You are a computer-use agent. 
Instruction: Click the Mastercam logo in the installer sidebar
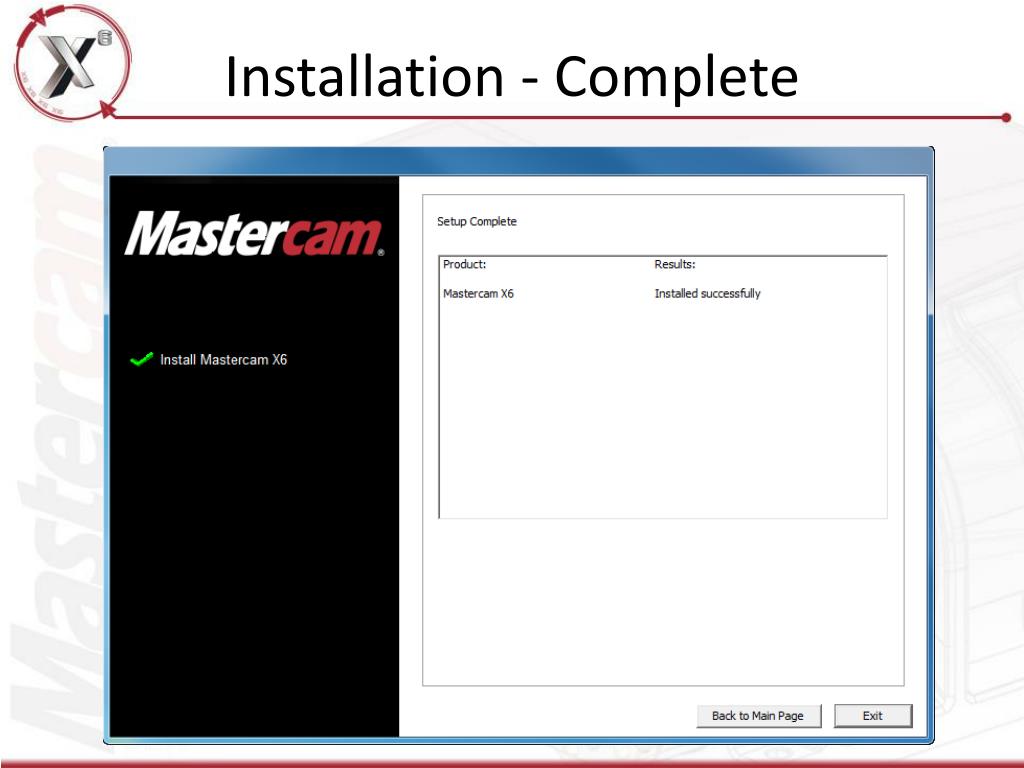(x=254, y=234)
